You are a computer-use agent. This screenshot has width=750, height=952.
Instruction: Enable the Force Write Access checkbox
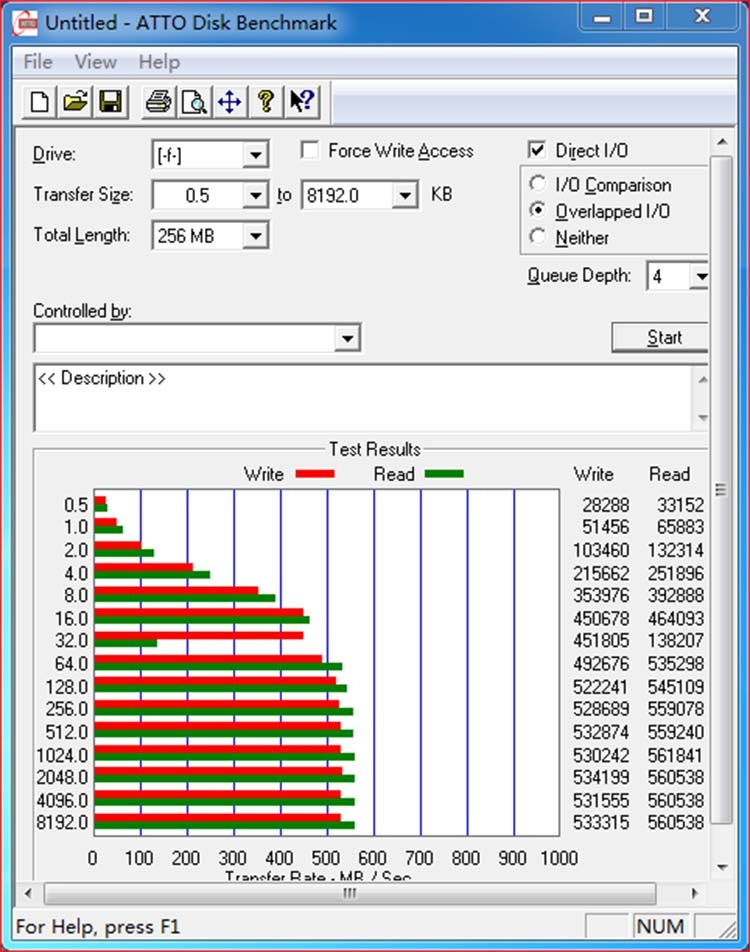coord(310,151)
